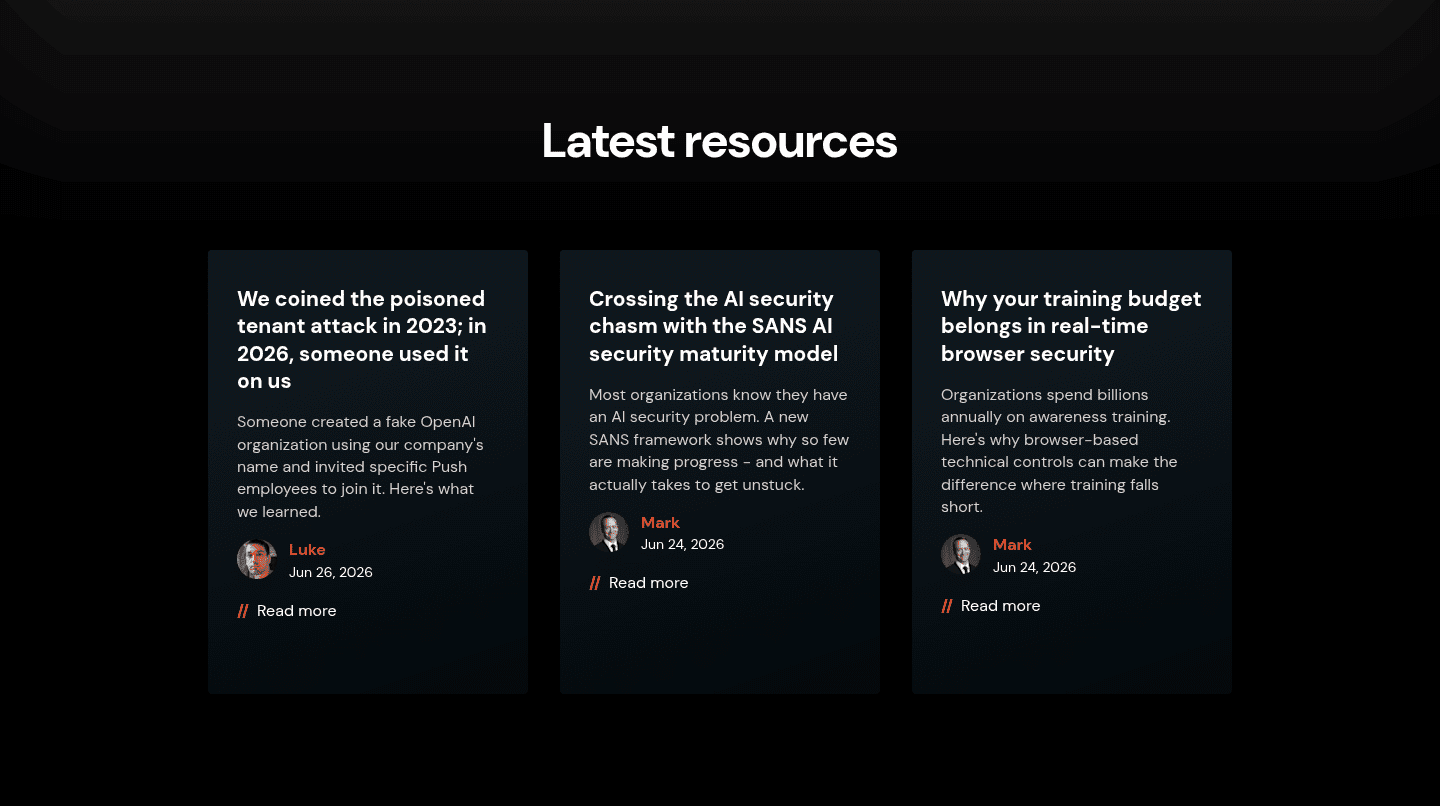1440x806 pixels.
Task: Click Read more on the SANS AI article
Action: coord(648,583)
